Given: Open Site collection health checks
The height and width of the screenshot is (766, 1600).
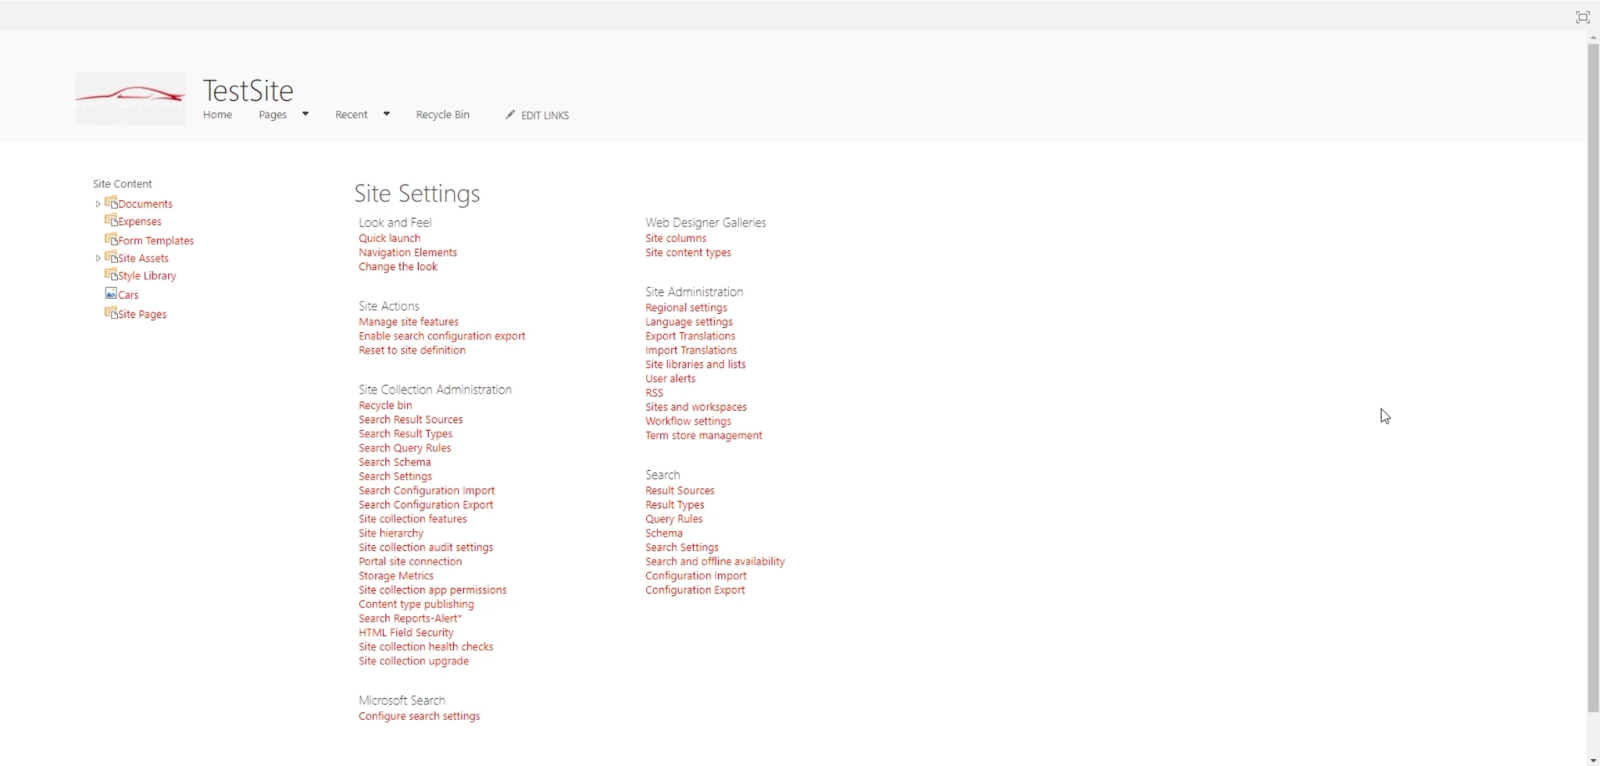Looking at the screenshot, I should [x=426, y=646].
